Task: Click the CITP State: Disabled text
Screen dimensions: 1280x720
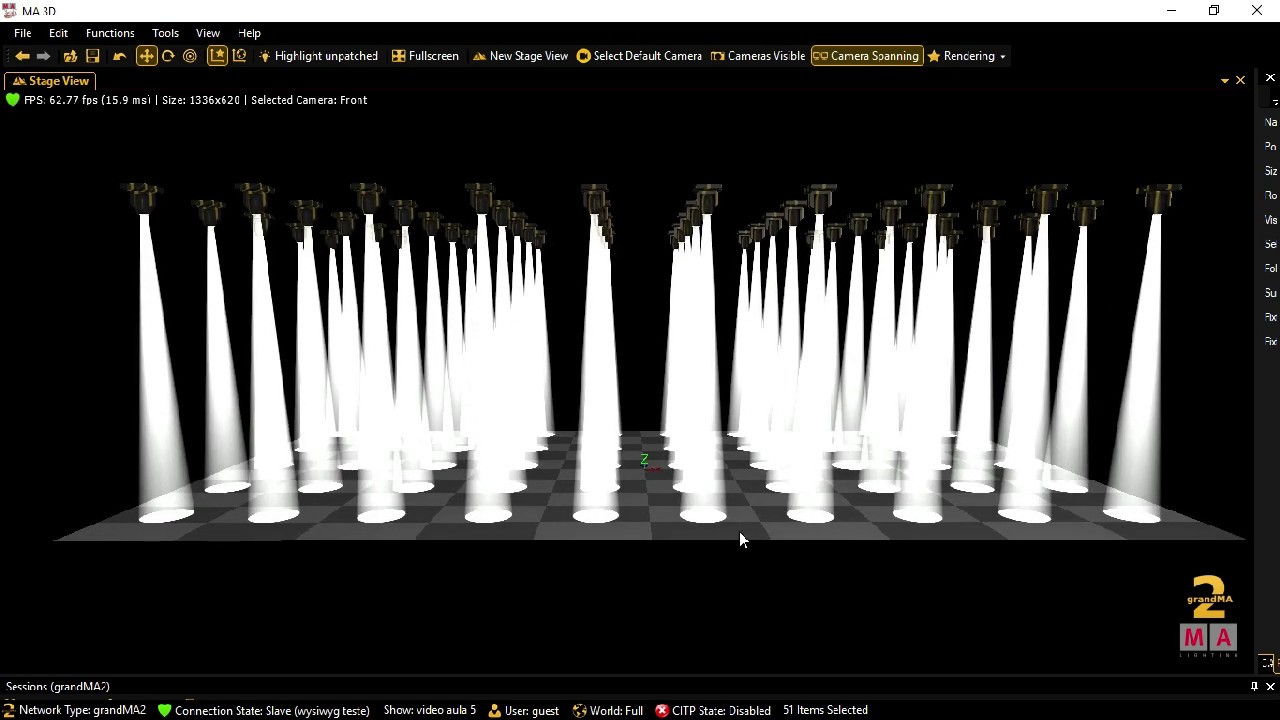Action: (721, 711)
